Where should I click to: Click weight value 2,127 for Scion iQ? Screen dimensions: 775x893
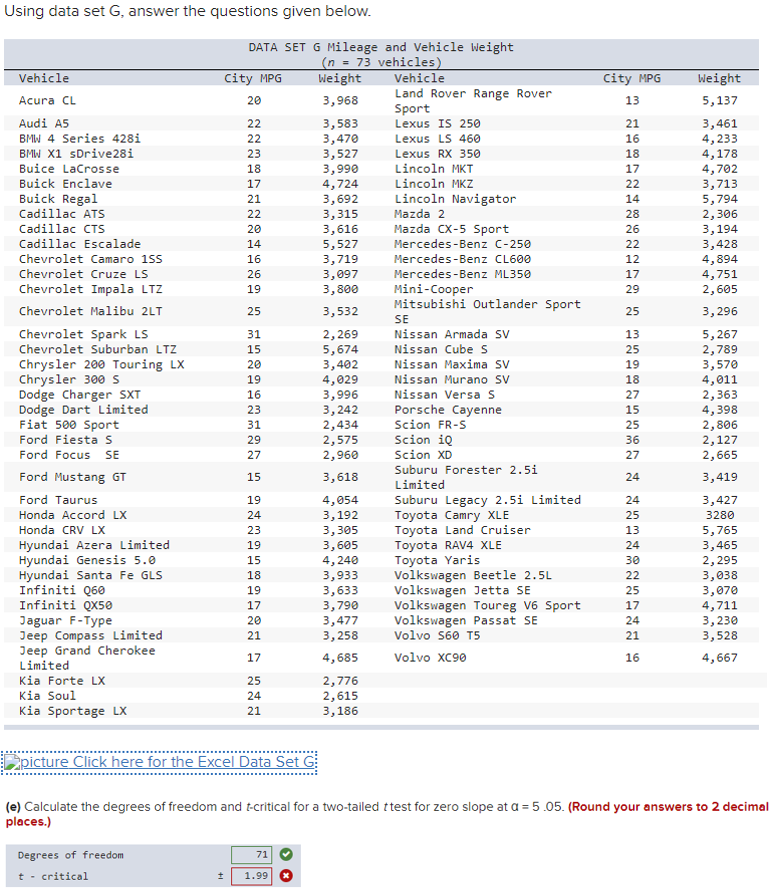pyautogui.click(x=719, y=440)
